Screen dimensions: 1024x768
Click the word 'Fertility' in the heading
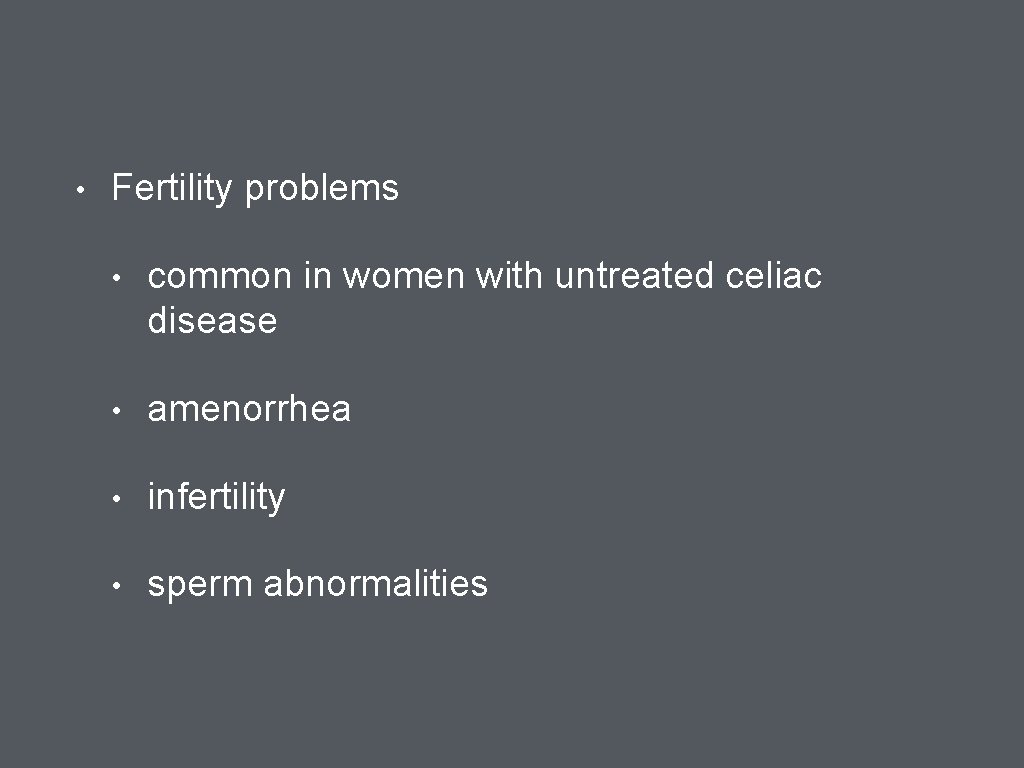pos(172,189)
